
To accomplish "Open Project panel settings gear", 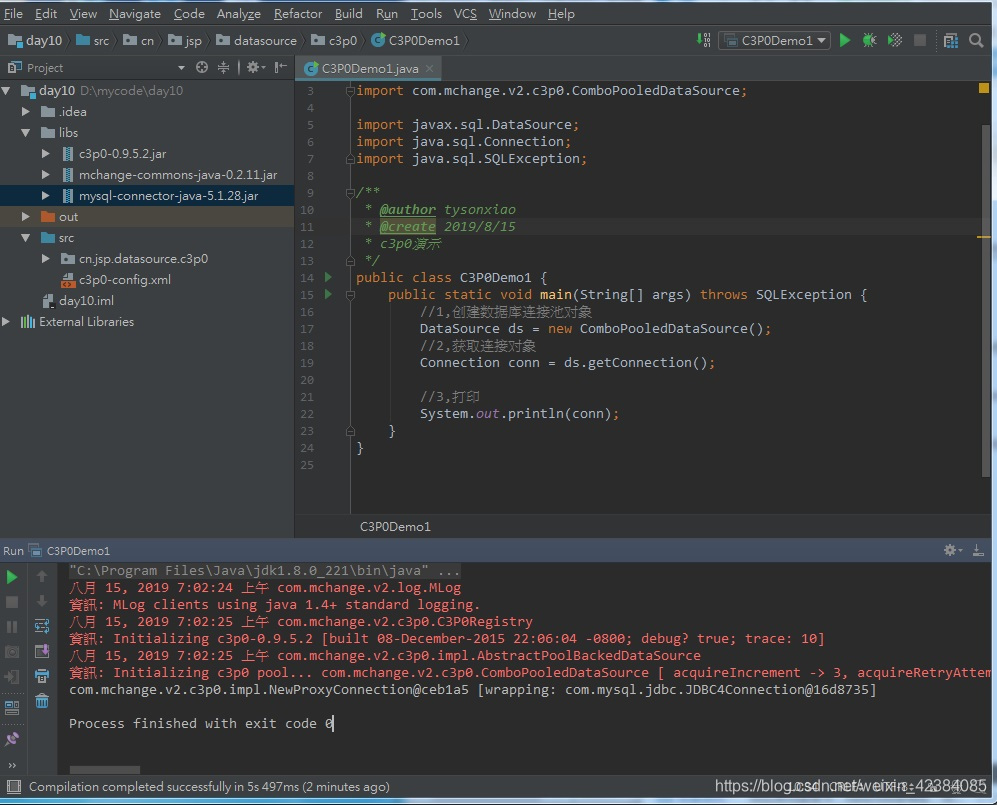I will click(256, 67).
